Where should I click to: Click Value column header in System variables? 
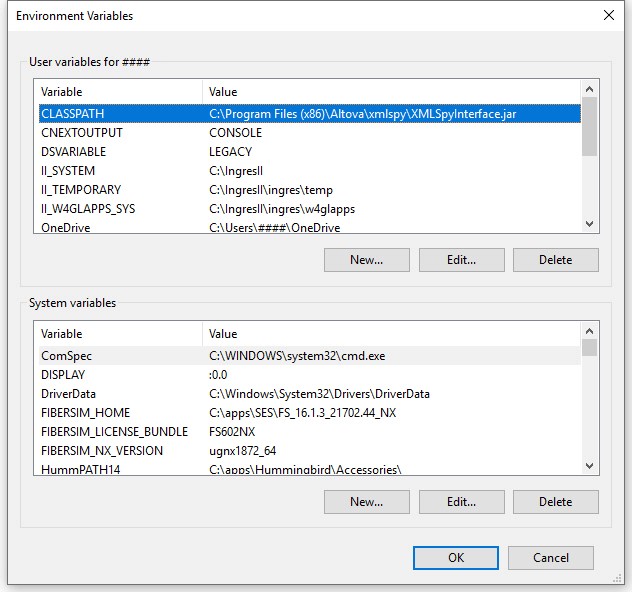pyautogui.click(x=390, y=334)
